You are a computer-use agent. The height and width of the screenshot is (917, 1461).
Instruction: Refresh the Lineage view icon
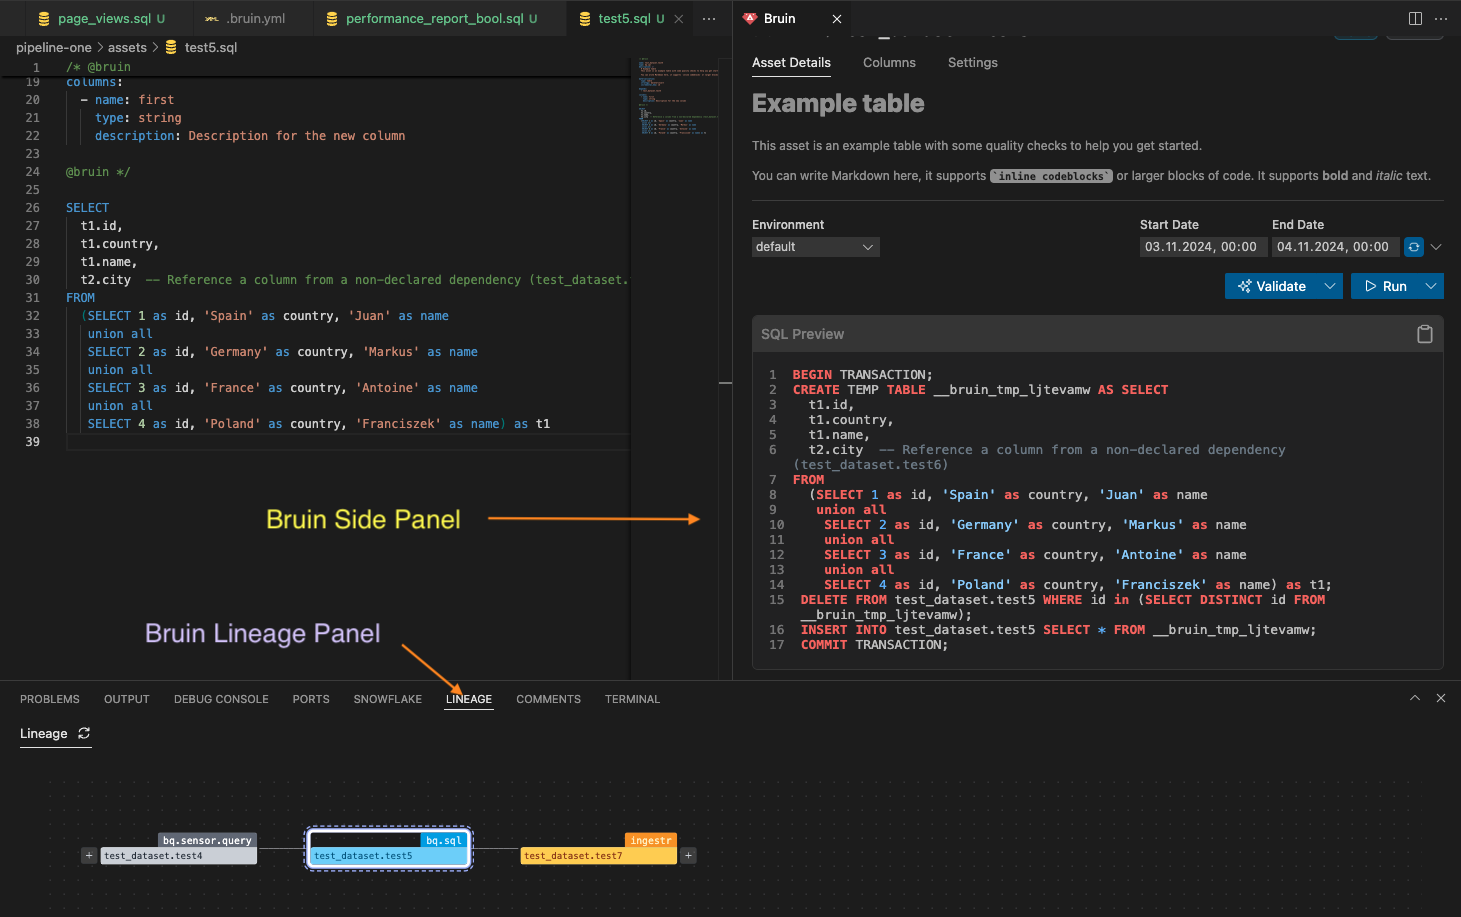(84, 733)
